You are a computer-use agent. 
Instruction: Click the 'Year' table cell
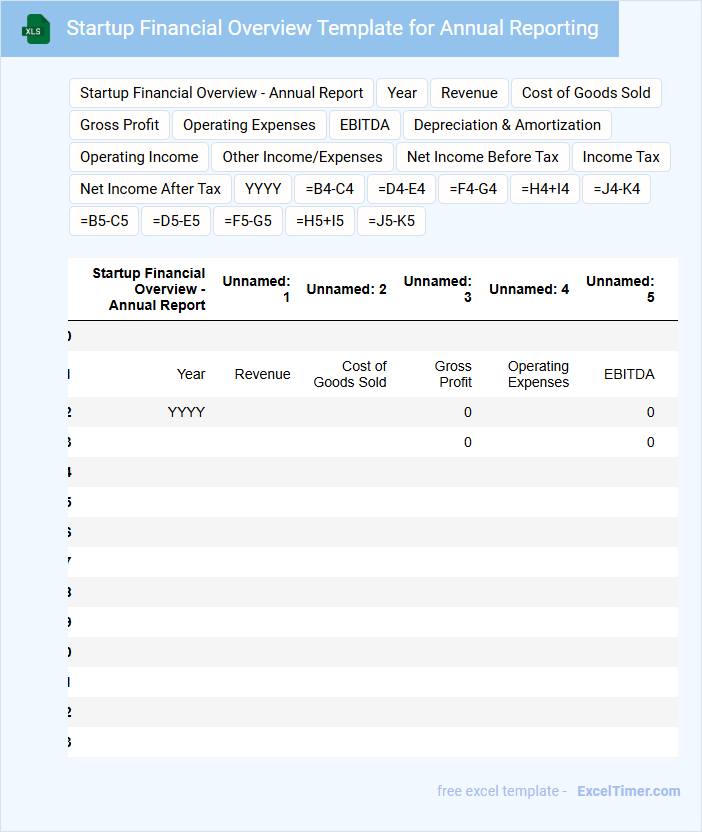191,374
